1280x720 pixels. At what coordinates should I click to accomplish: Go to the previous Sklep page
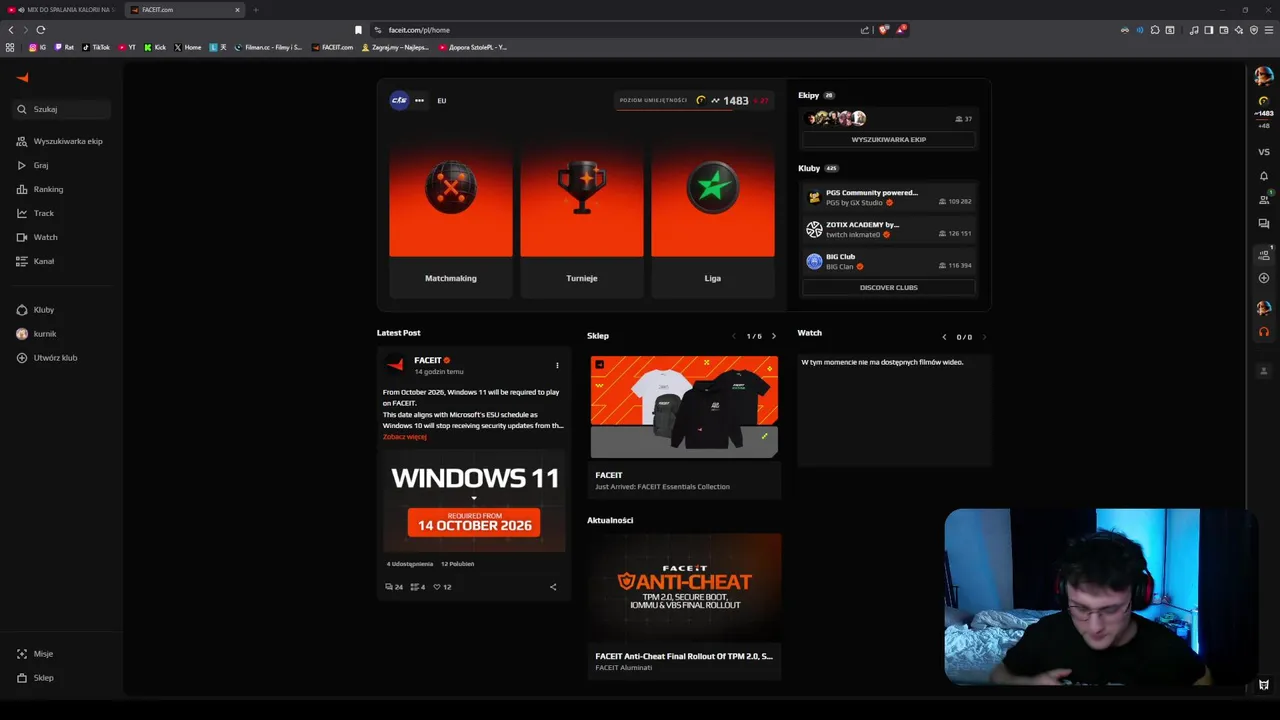pos(734,336)
